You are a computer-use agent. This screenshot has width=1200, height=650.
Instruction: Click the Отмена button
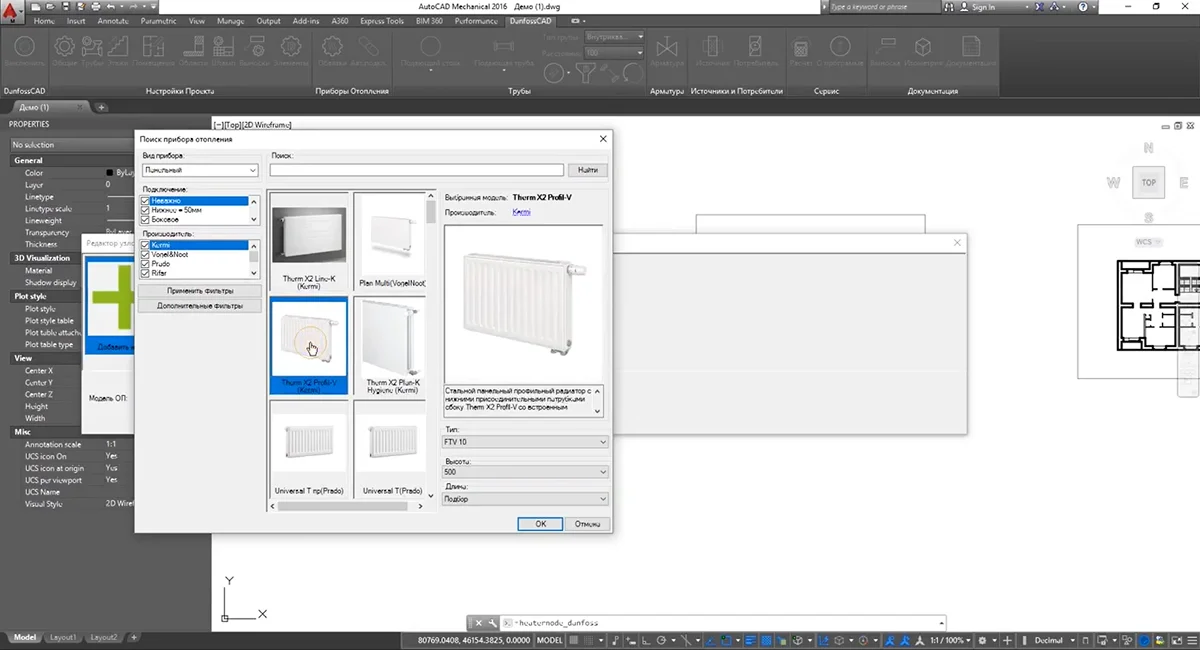tap(588, 523)
